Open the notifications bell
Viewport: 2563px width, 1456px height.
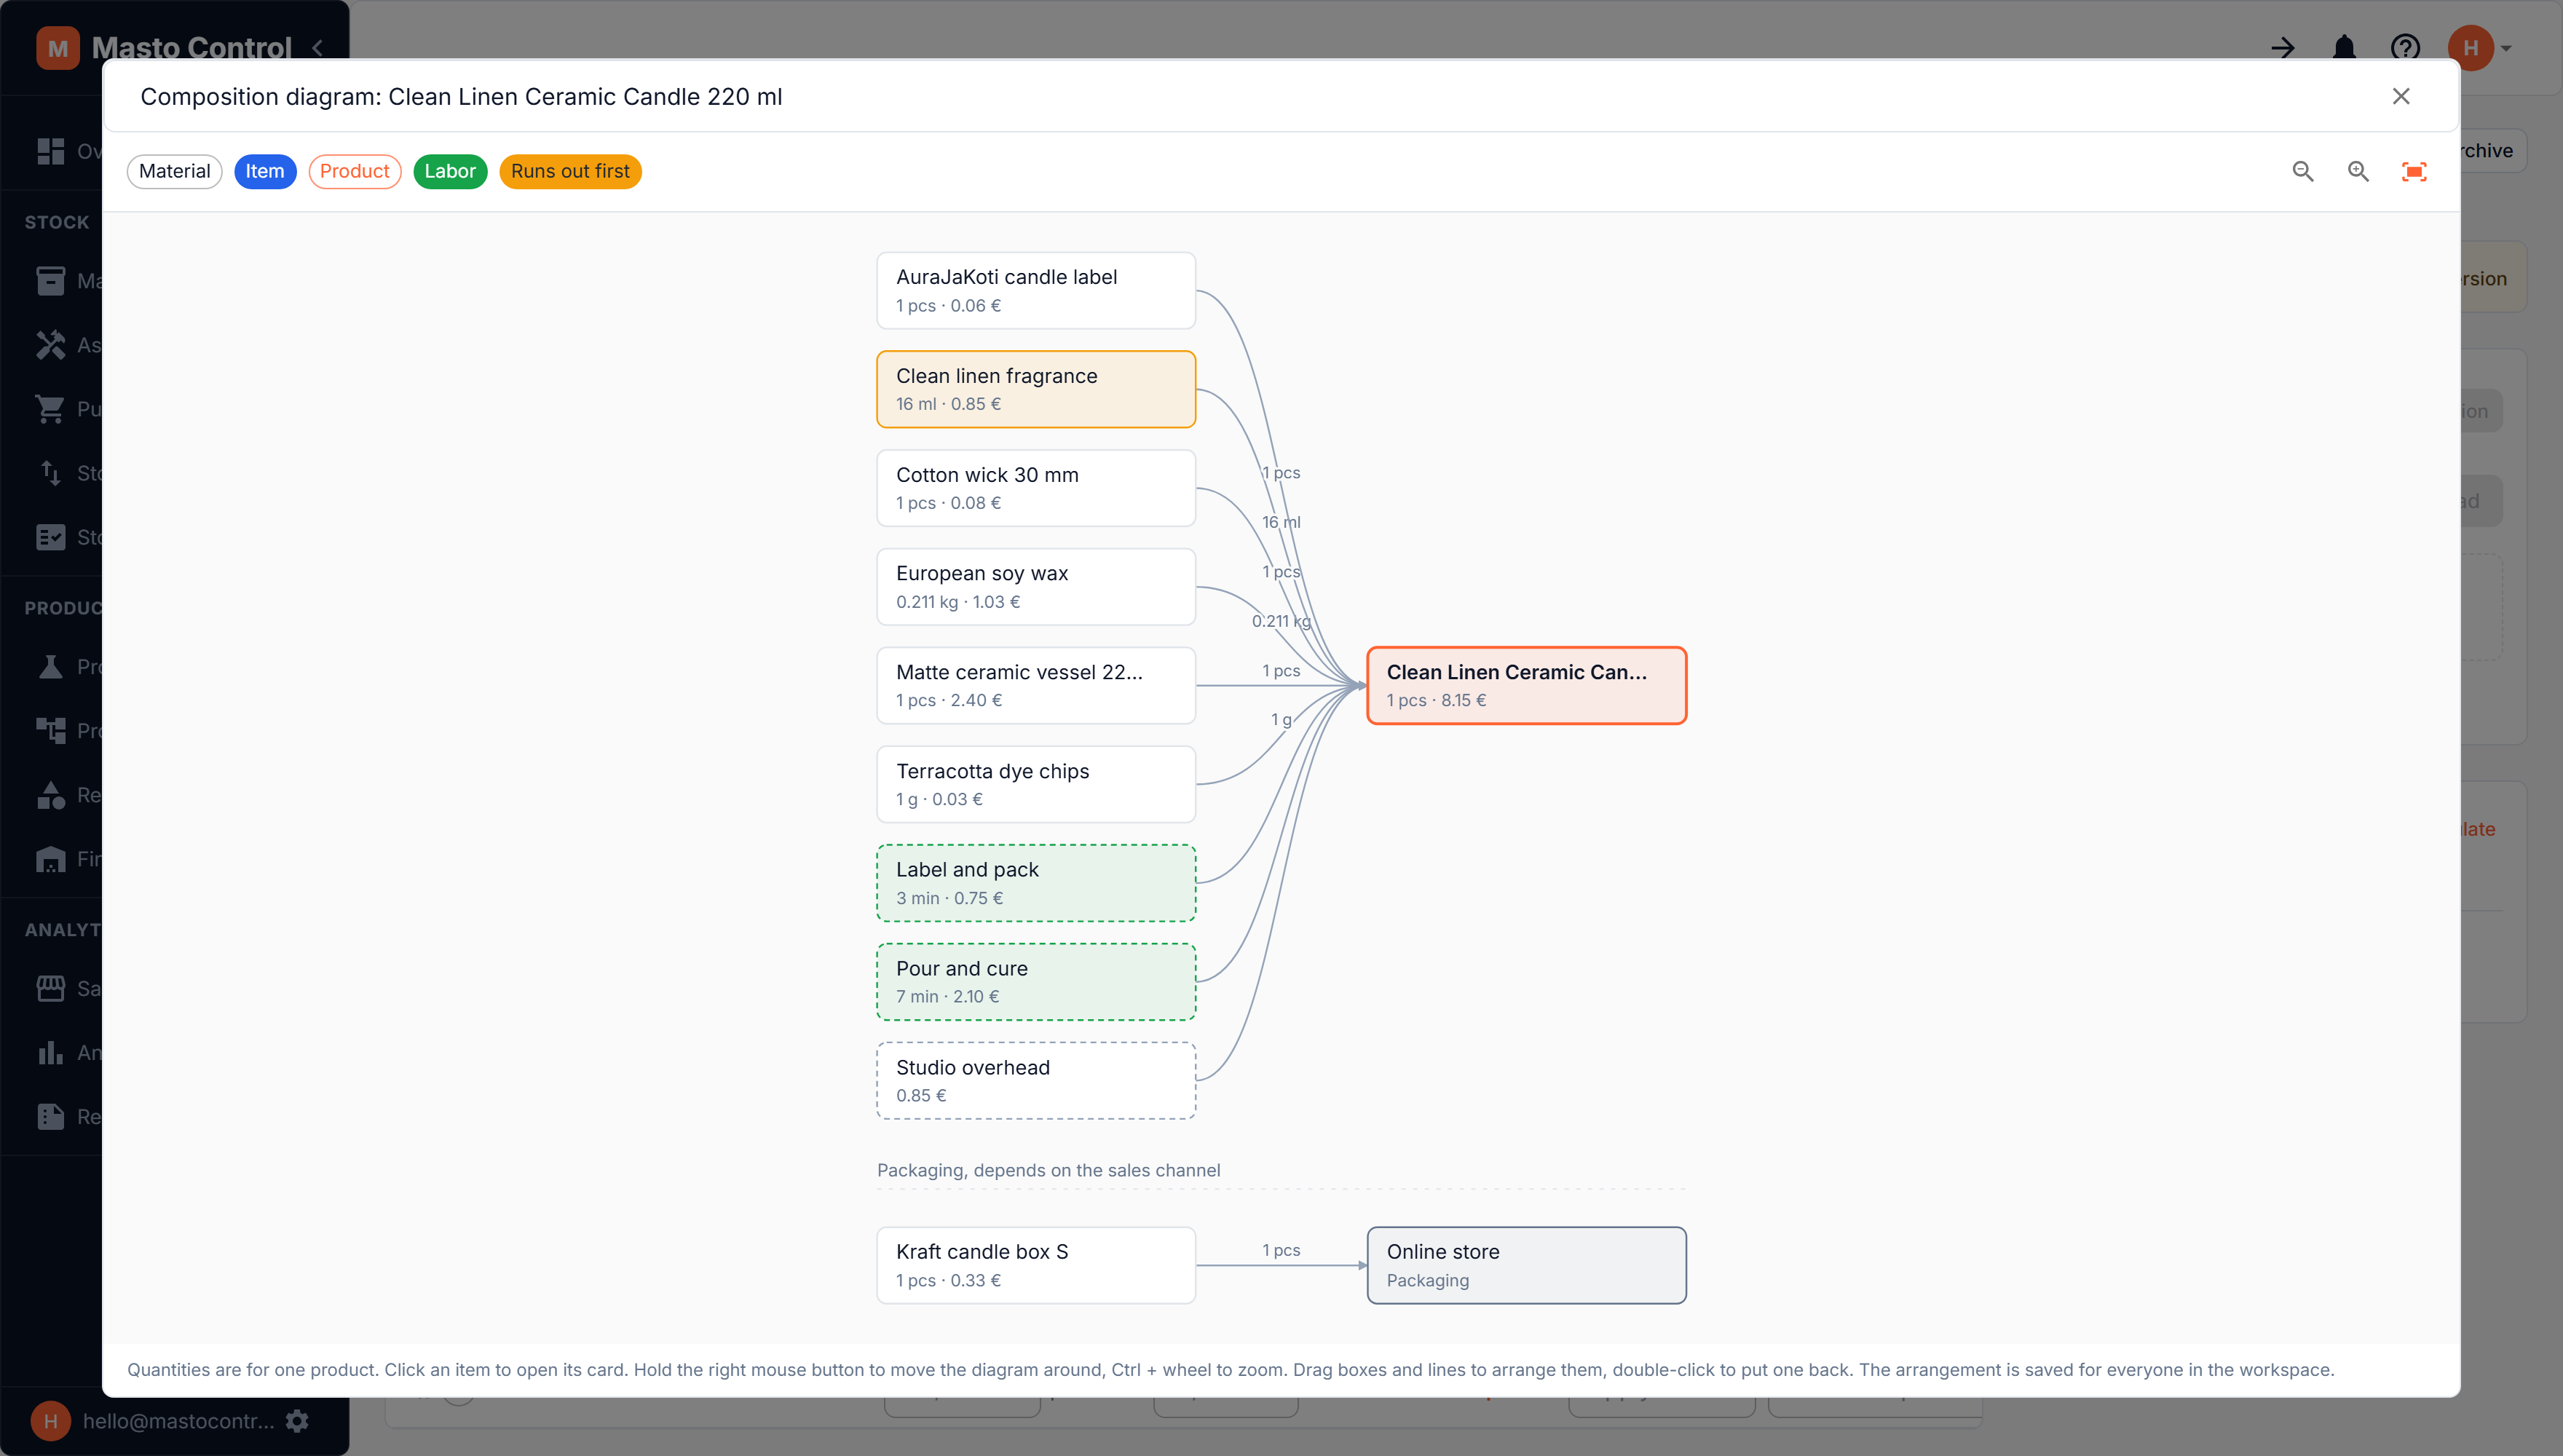(x=2344, y=47)
